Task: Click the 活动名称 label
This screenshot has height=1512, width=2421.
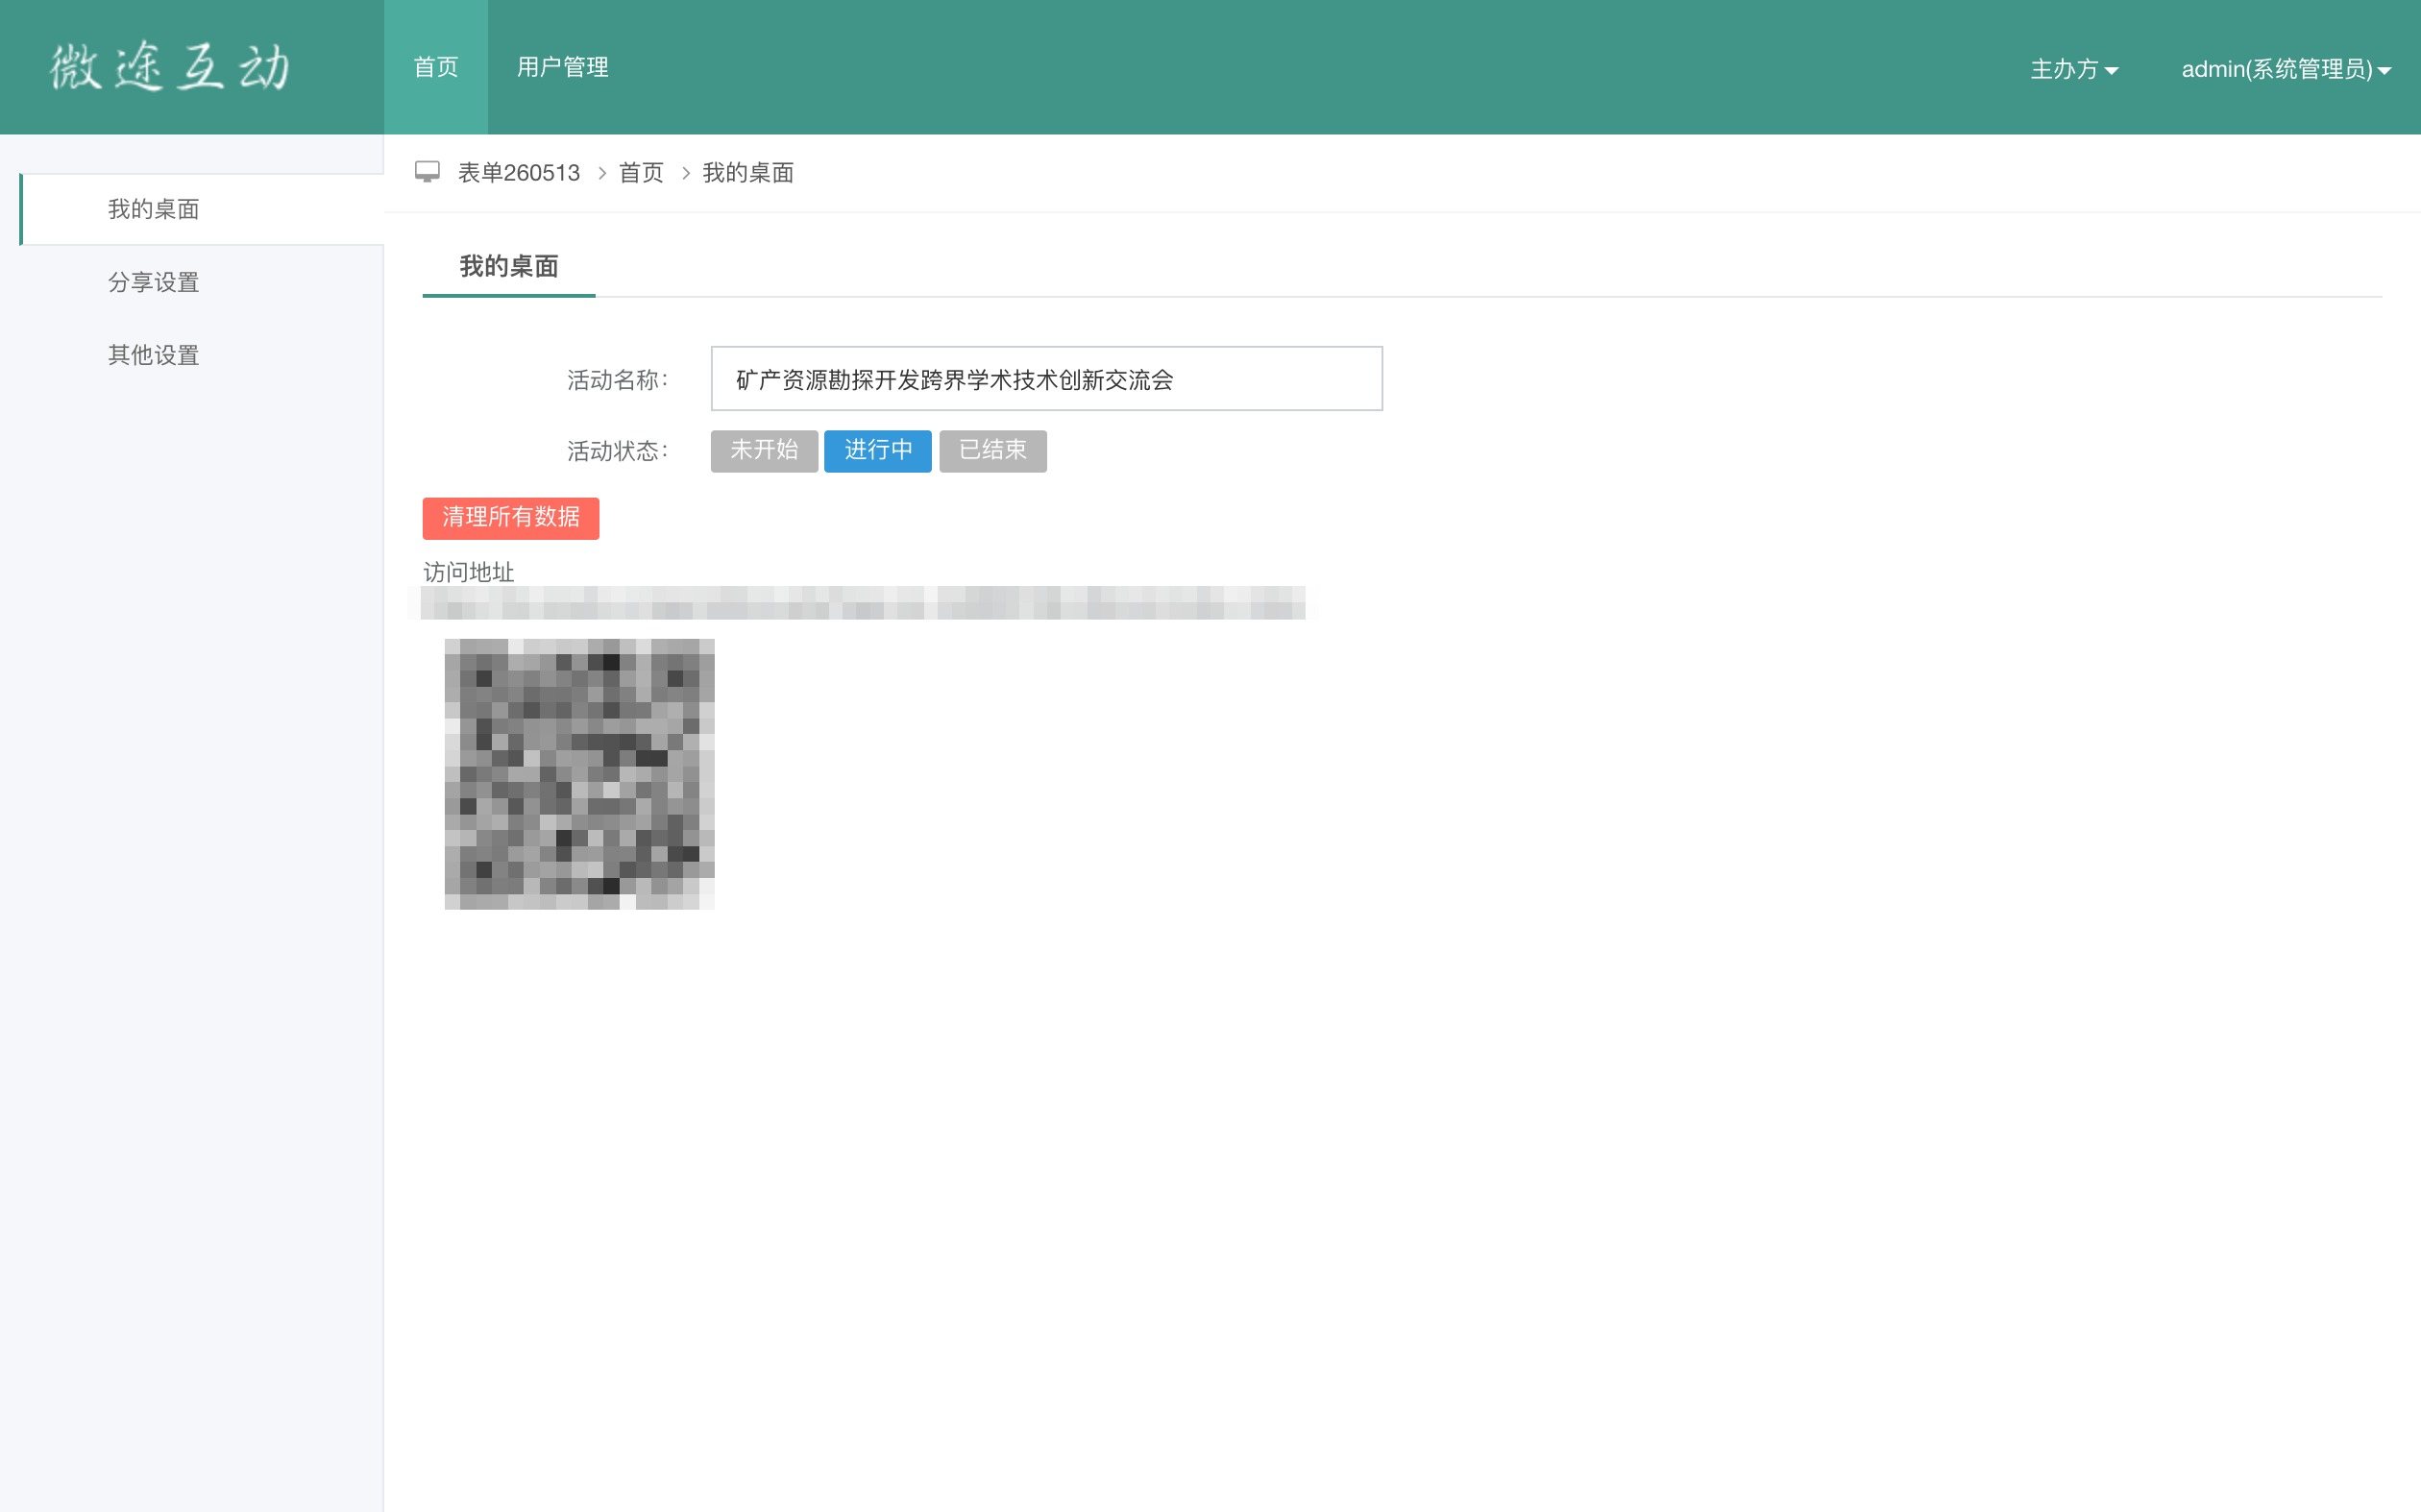Action: [x=618, y=380]
